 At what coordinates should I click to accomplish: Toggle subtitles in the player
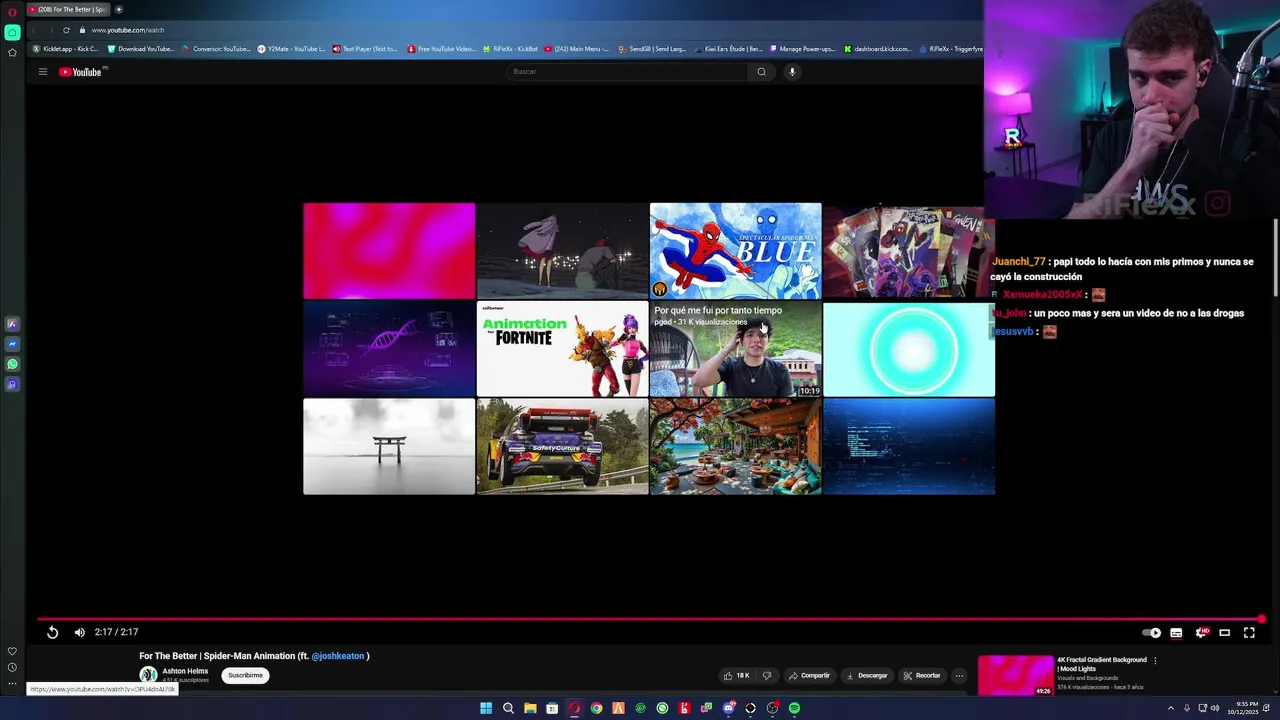point(1176,632)
